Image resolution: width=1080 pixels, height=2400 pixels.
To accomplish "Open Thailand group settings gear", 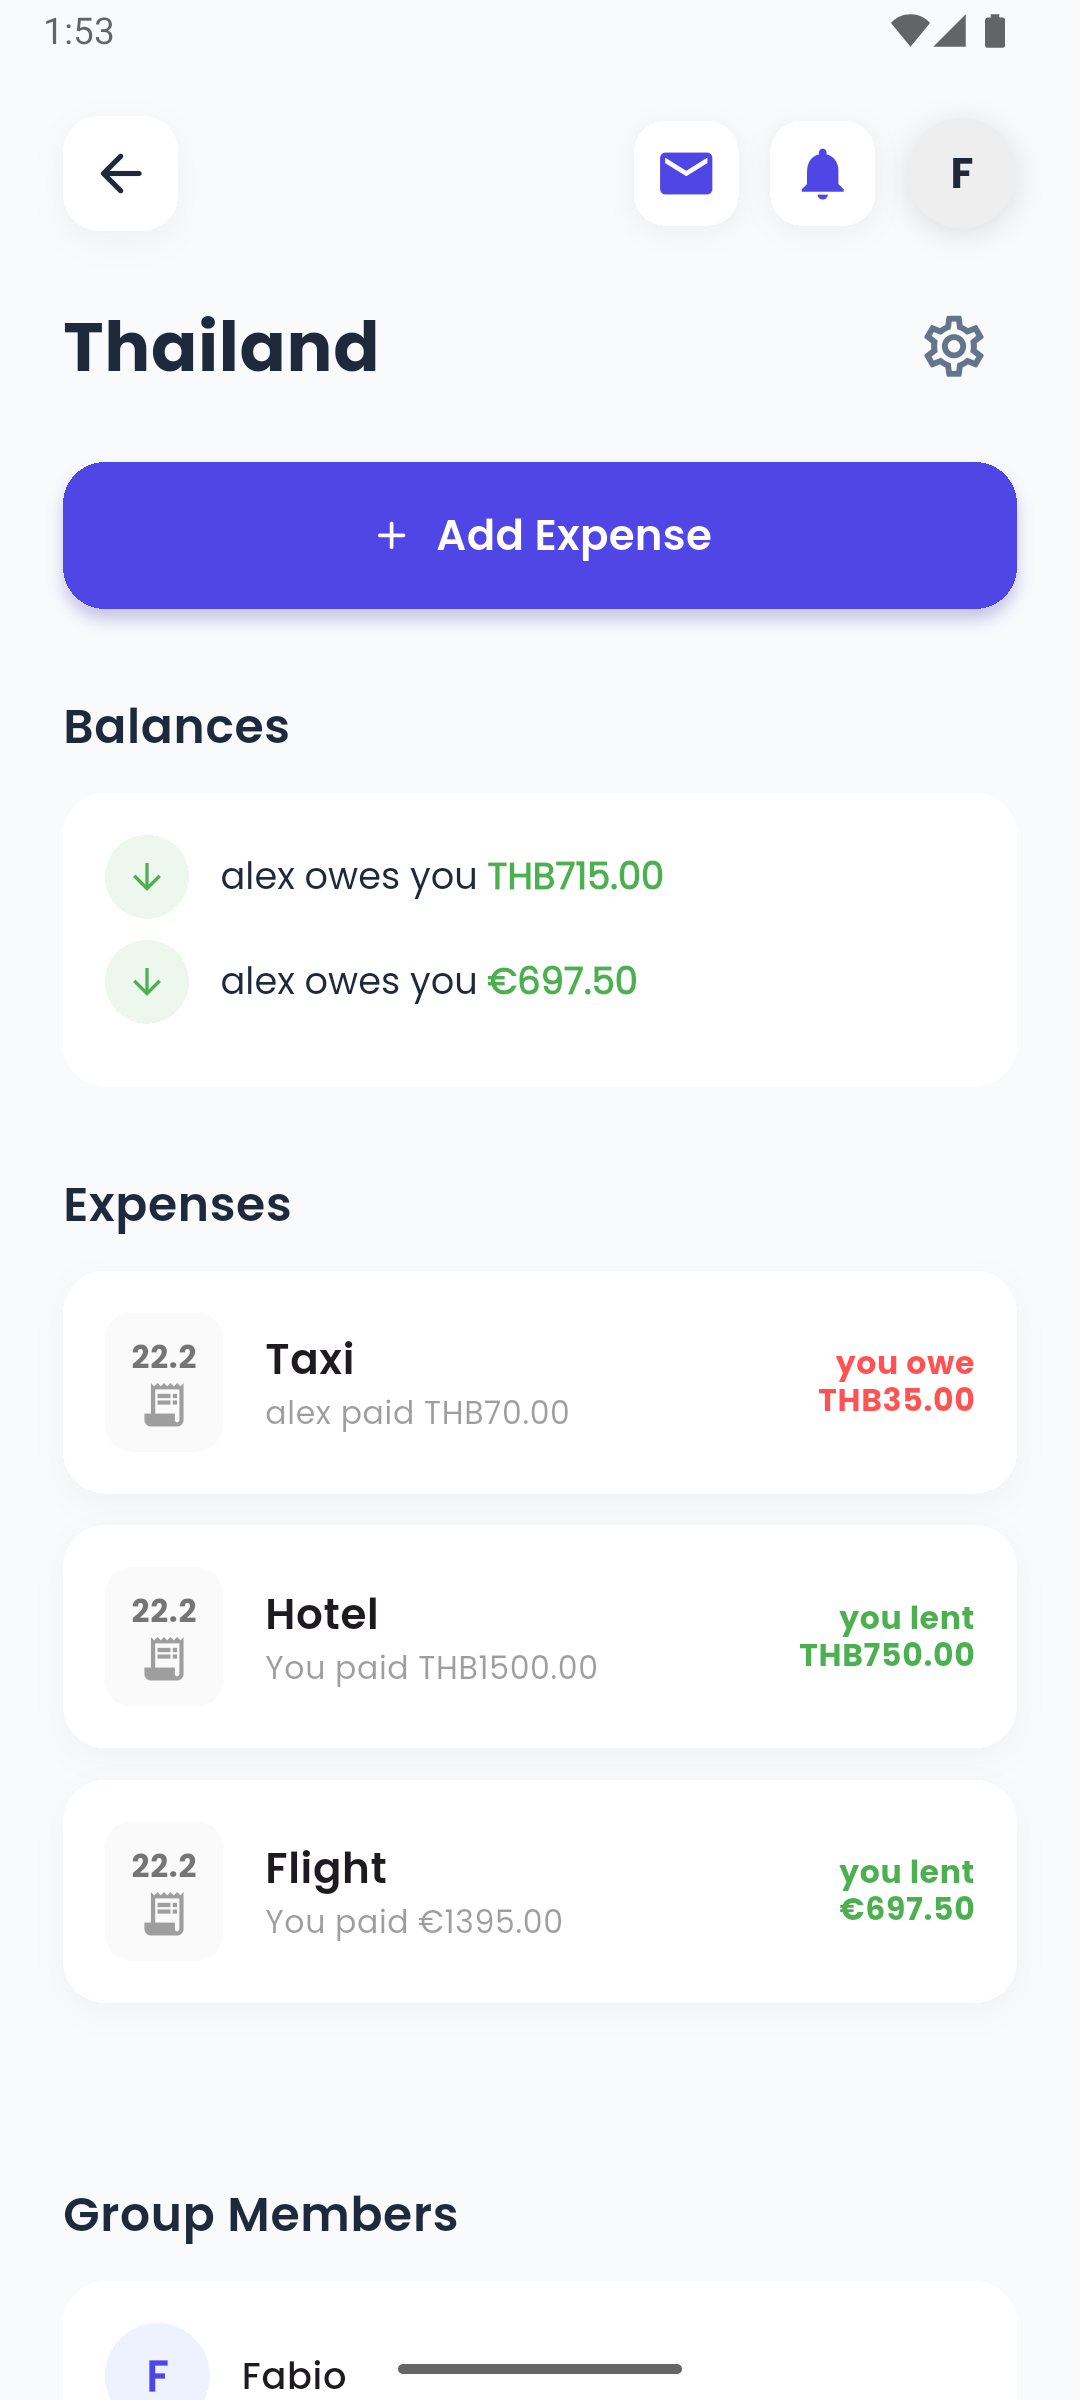I will pyautogui.click(x=953, y=347).
